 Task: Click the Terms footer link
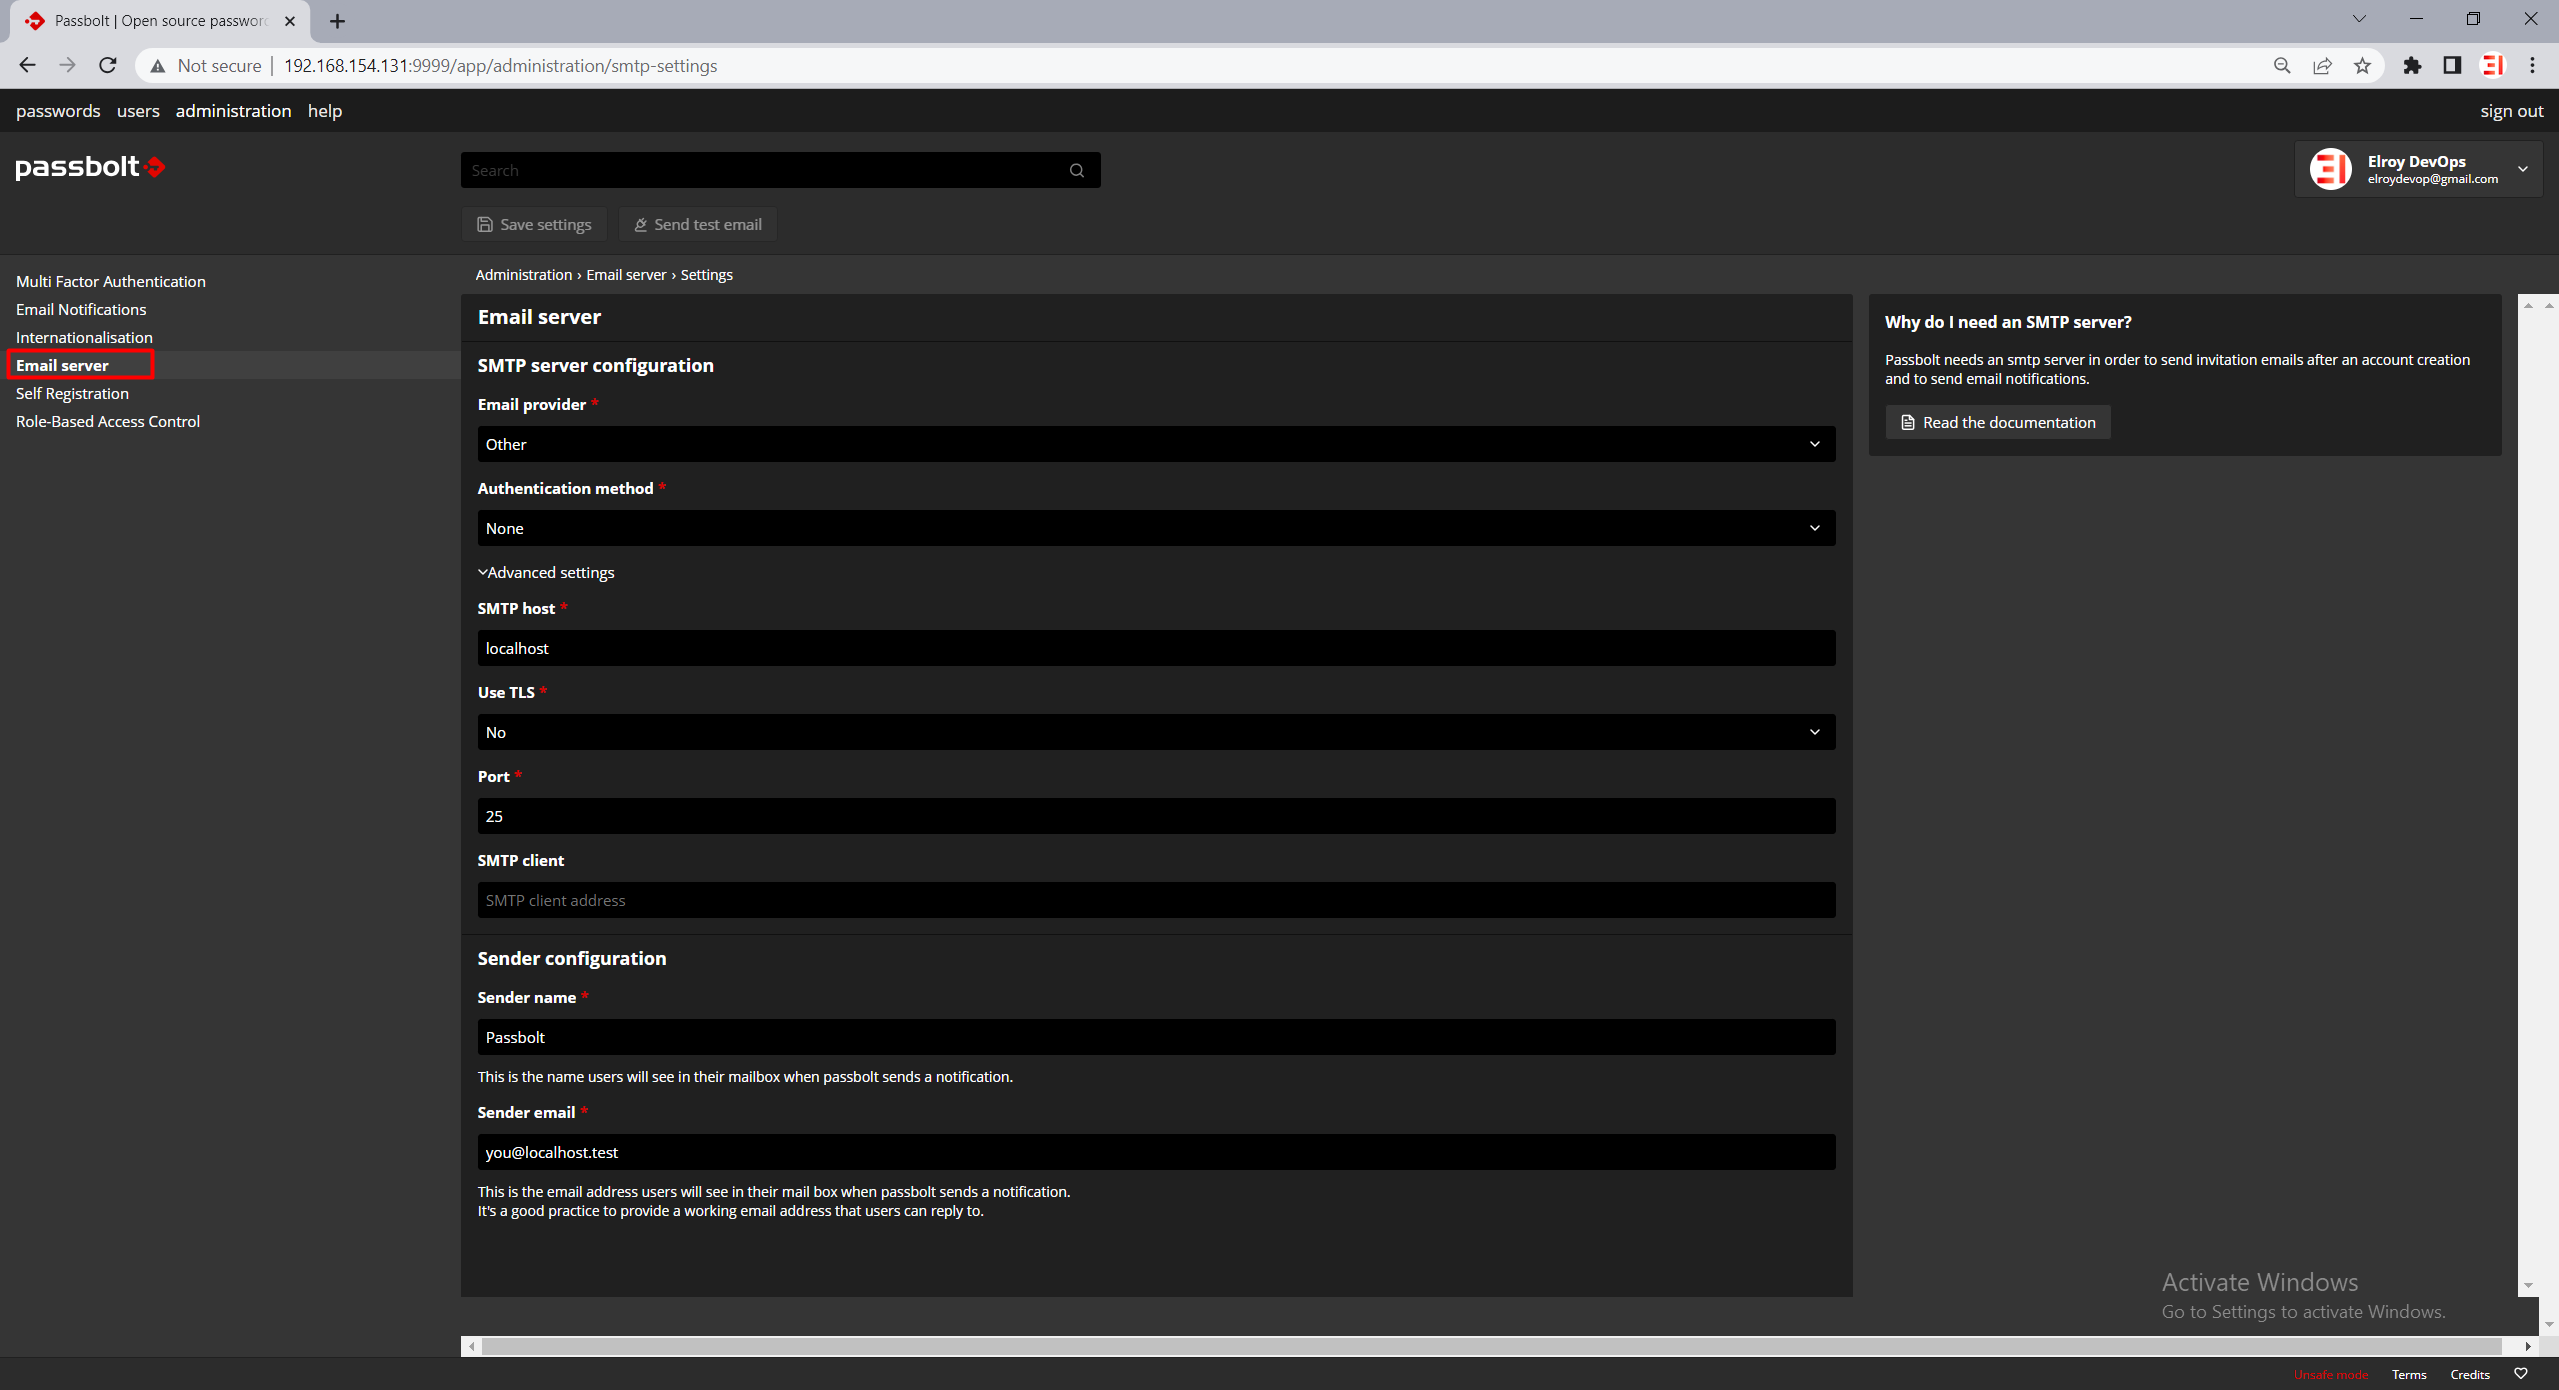[x=2409, y=1375]
